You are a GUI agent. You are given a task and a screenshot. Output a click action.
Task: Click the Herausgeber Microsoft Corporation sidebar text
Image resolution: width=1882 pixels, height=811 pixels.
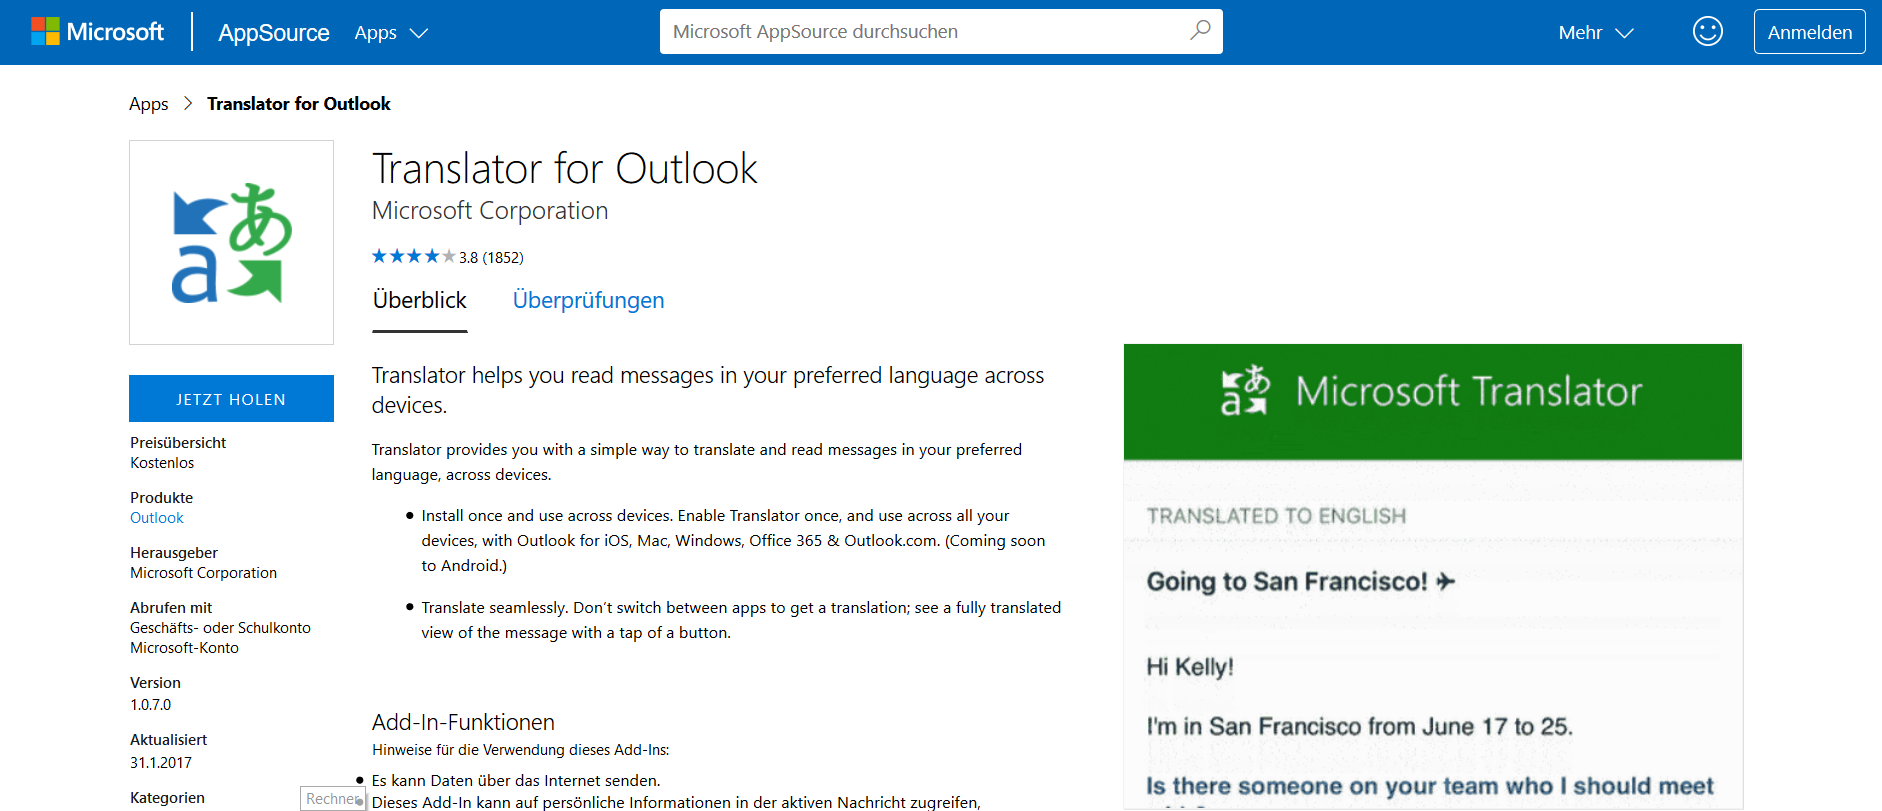point(203,573)
